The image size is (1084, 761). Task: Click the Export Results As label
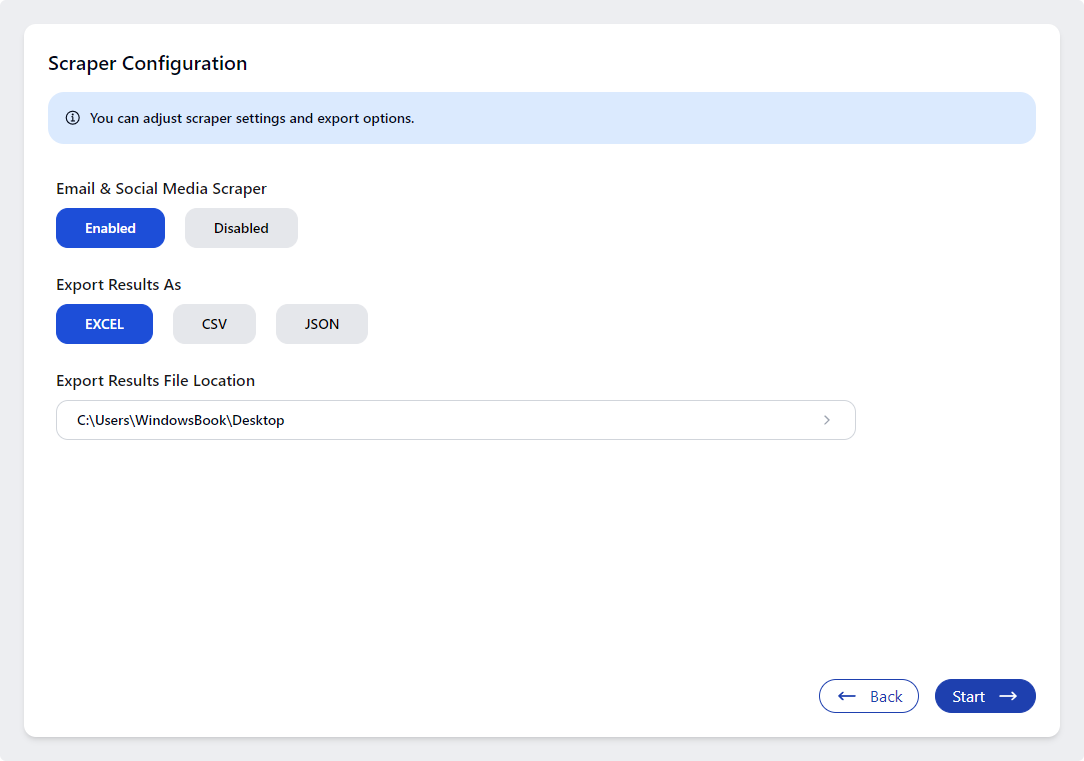tap(118, 284)
